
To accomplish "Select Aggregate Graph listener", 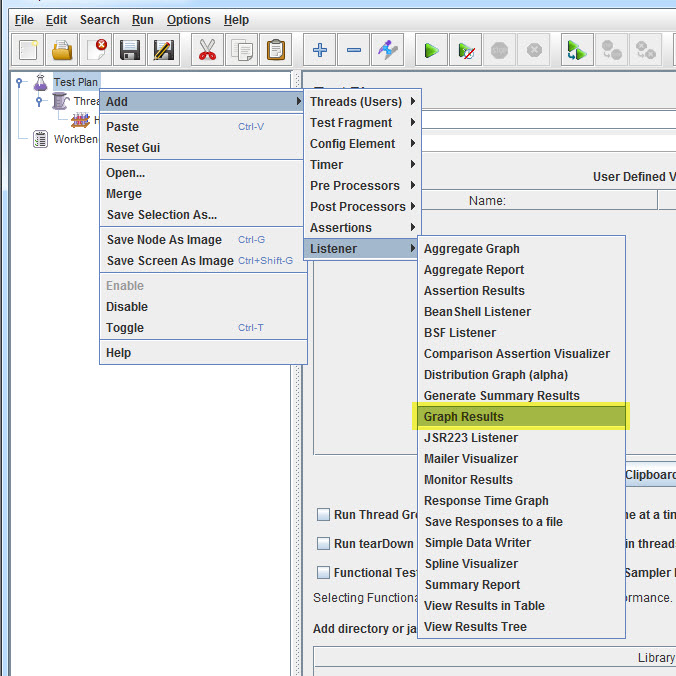I will click(521, 248).
